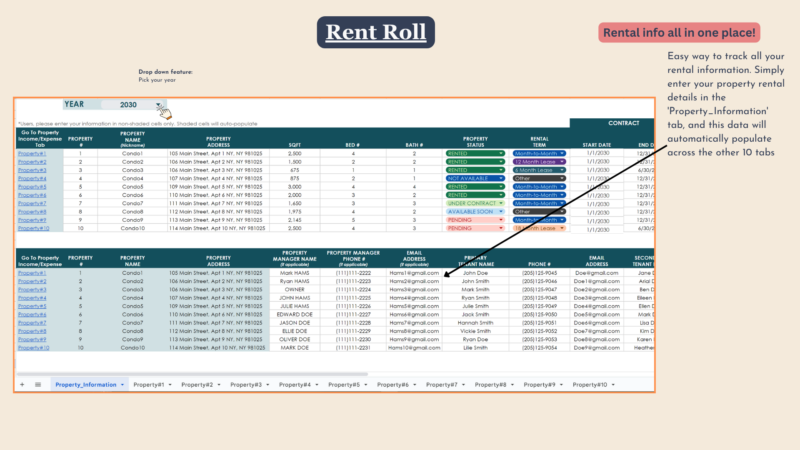Screen dimensions: 800x450
Task: Open Condo10 18 Month Lease dropdown
Action: click(562, 229)
